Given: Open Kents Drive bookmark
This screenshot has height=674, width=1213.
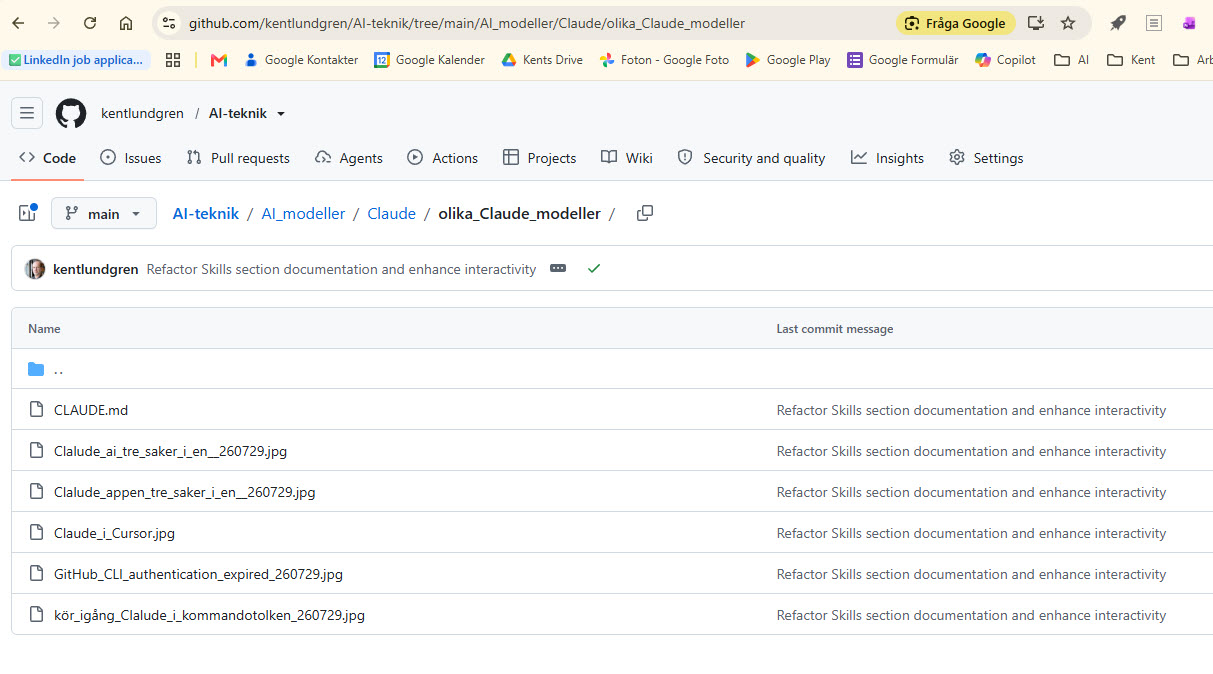Looking at the screenshot, I should (542, 60).
